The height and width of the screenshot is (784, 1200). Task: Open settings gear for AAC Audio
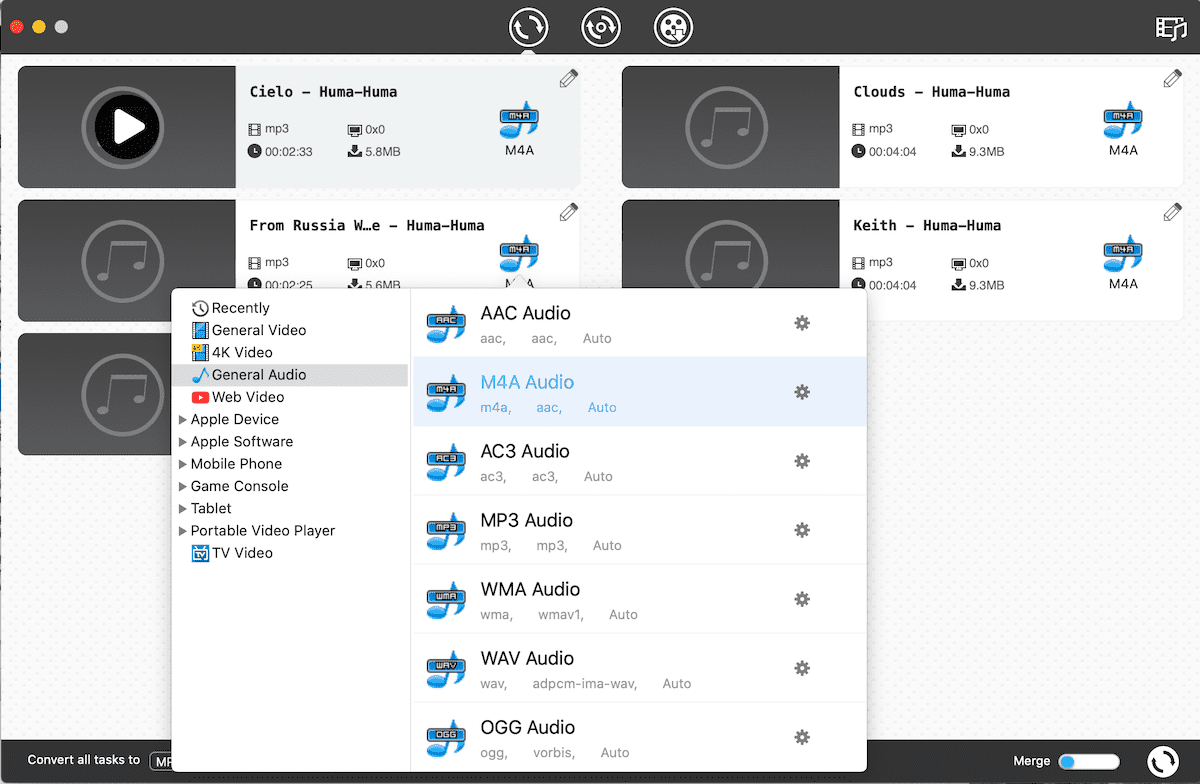point(801,323)
